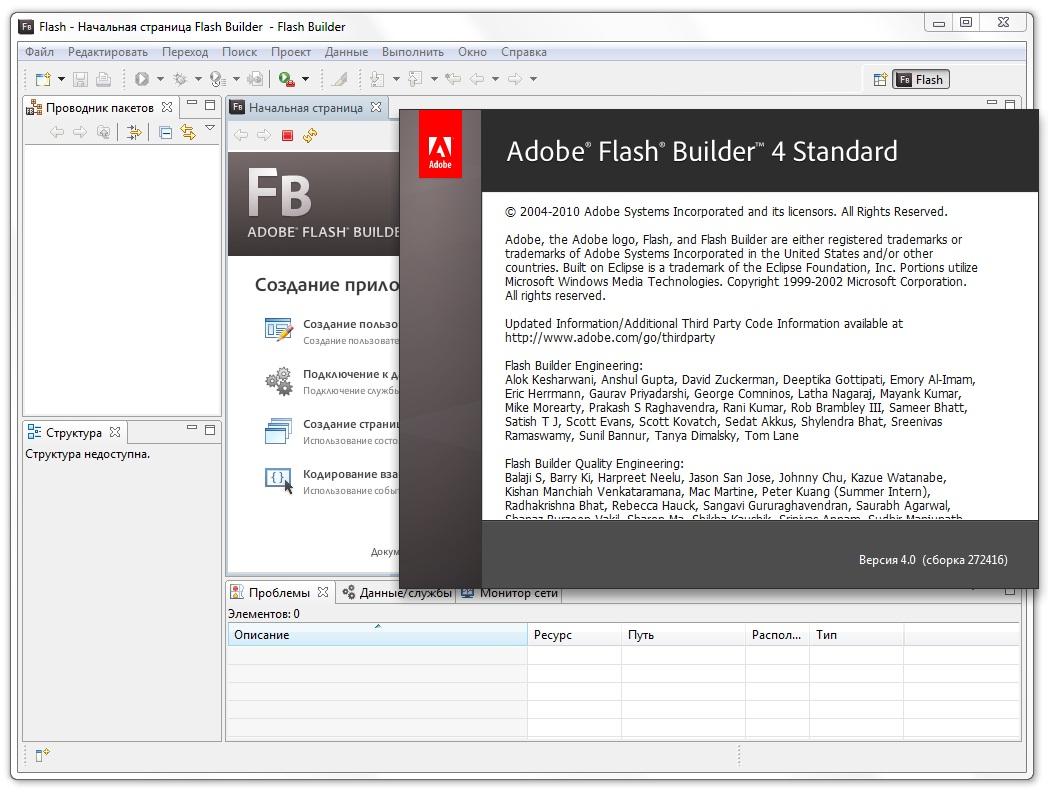Open the Редактировать menu
The height and width of the screenshot is (794, 1053).
107,52
